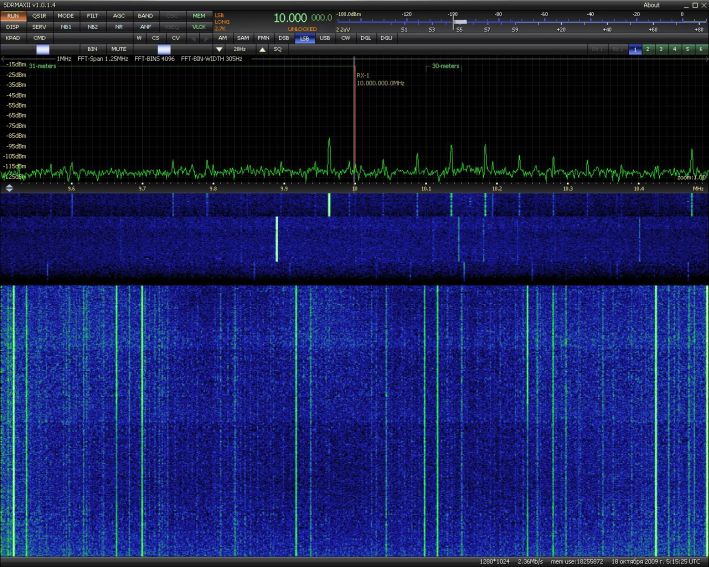Open the BAND selection menu
Screen dimensions: 709x567
click(146, 16)
